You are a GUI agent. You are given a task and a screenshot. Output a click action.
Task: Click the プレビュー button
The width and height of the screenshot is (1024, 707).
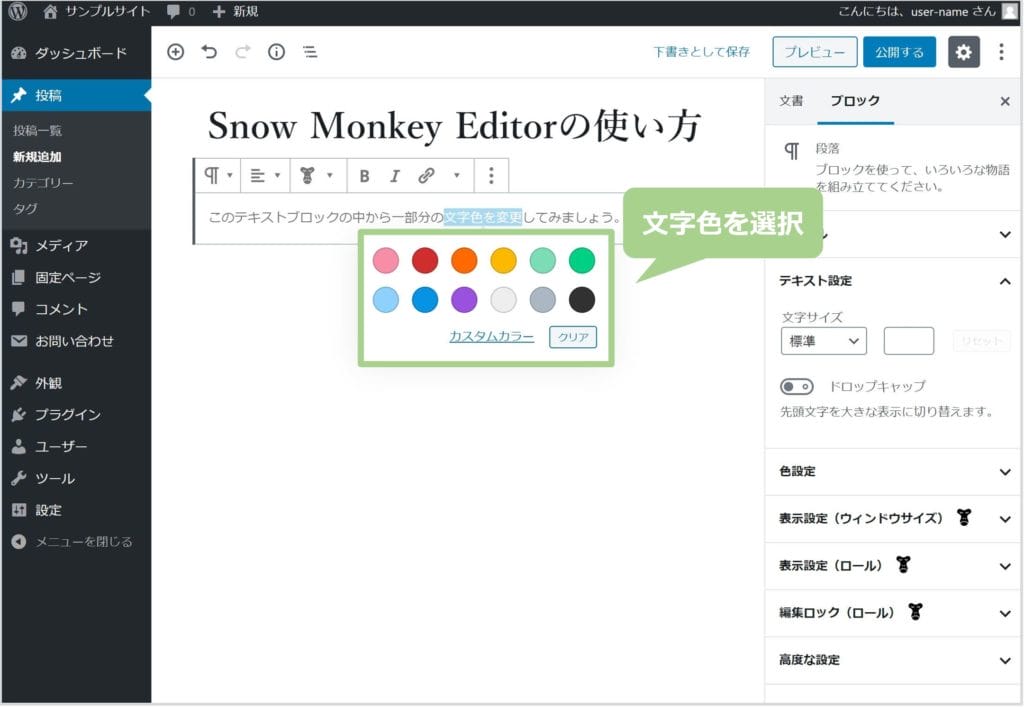point(814,52)
